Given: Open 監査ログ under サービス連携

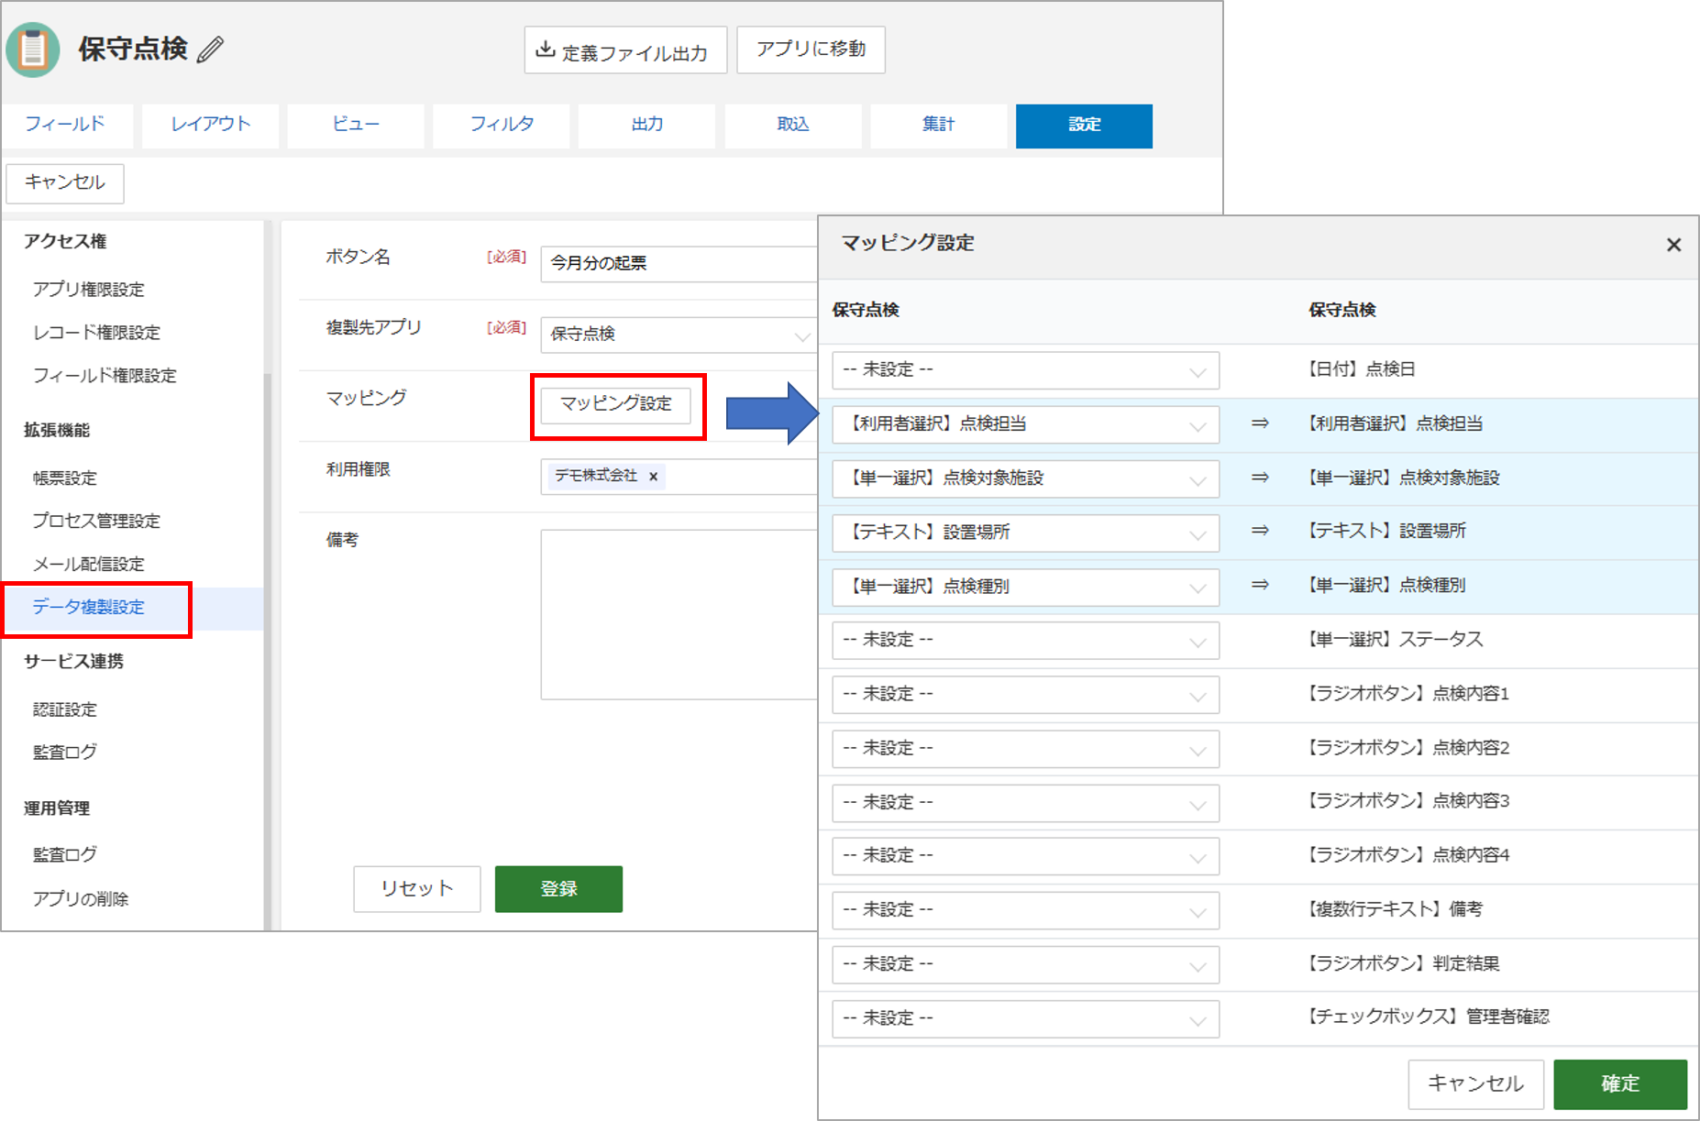Looking at the screenshot, I should pyautogui.click(x=64, y=752).
